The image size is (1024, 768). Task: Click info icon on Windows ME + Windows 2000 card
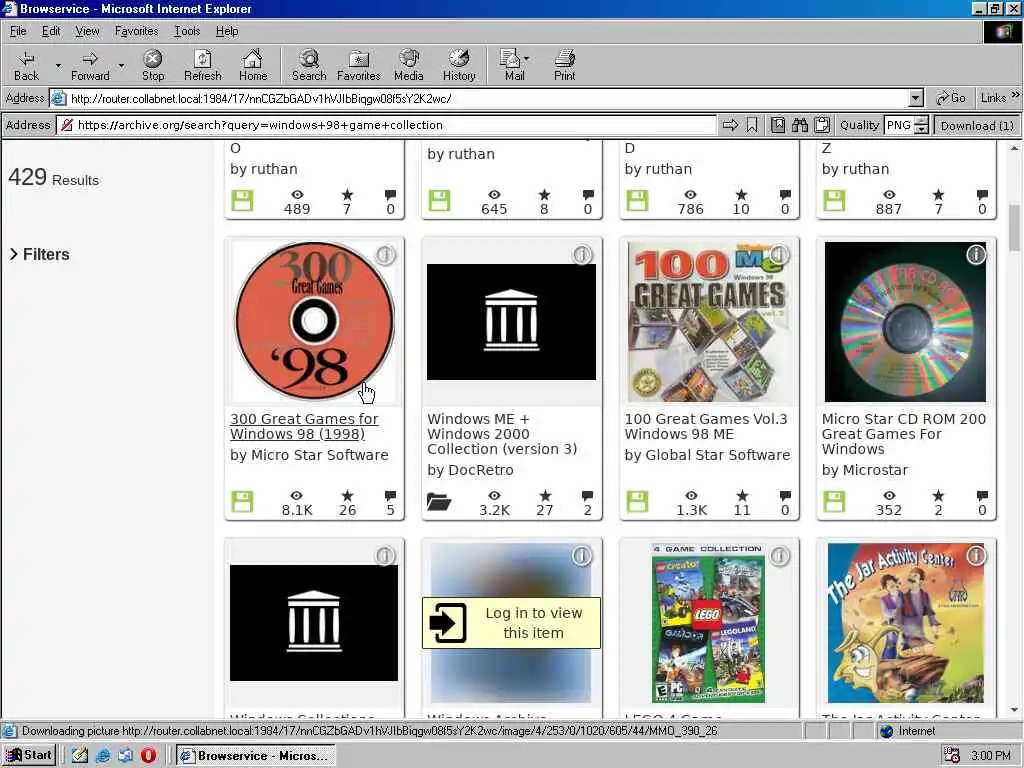(582, 255)
